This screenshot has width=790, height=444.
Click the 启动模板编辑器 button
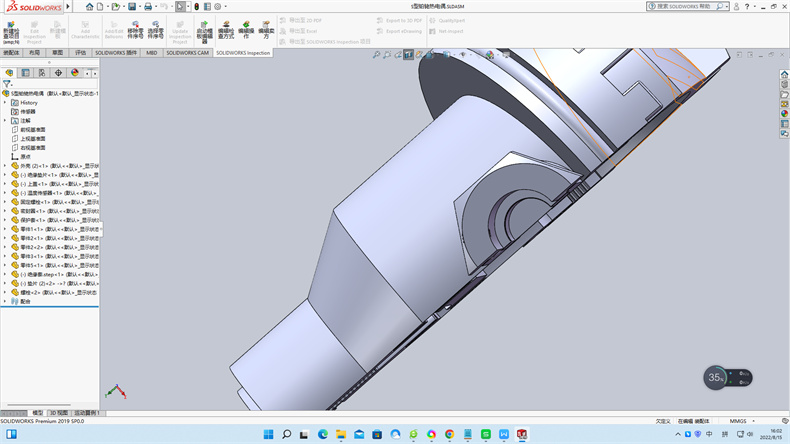pos(204,30)
